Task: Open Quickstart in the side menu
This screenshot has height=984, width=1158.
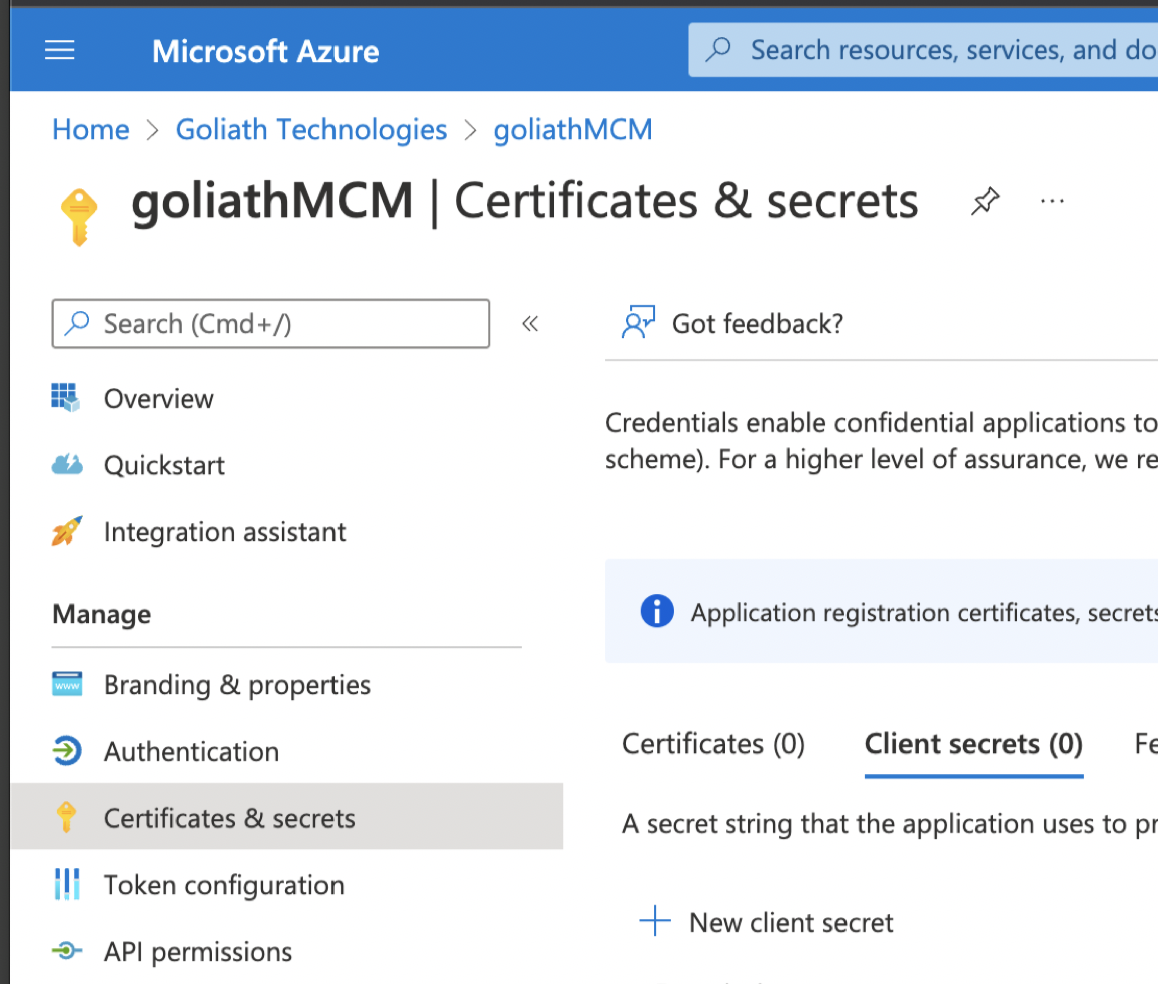Action: (164, 465)
